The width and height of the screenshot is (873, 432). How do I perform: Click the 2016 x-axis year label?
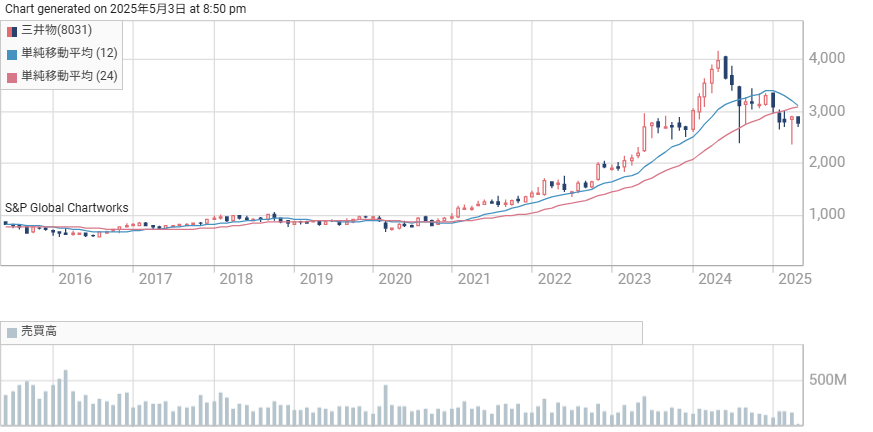pyautogui.click(x=75, y=278)
